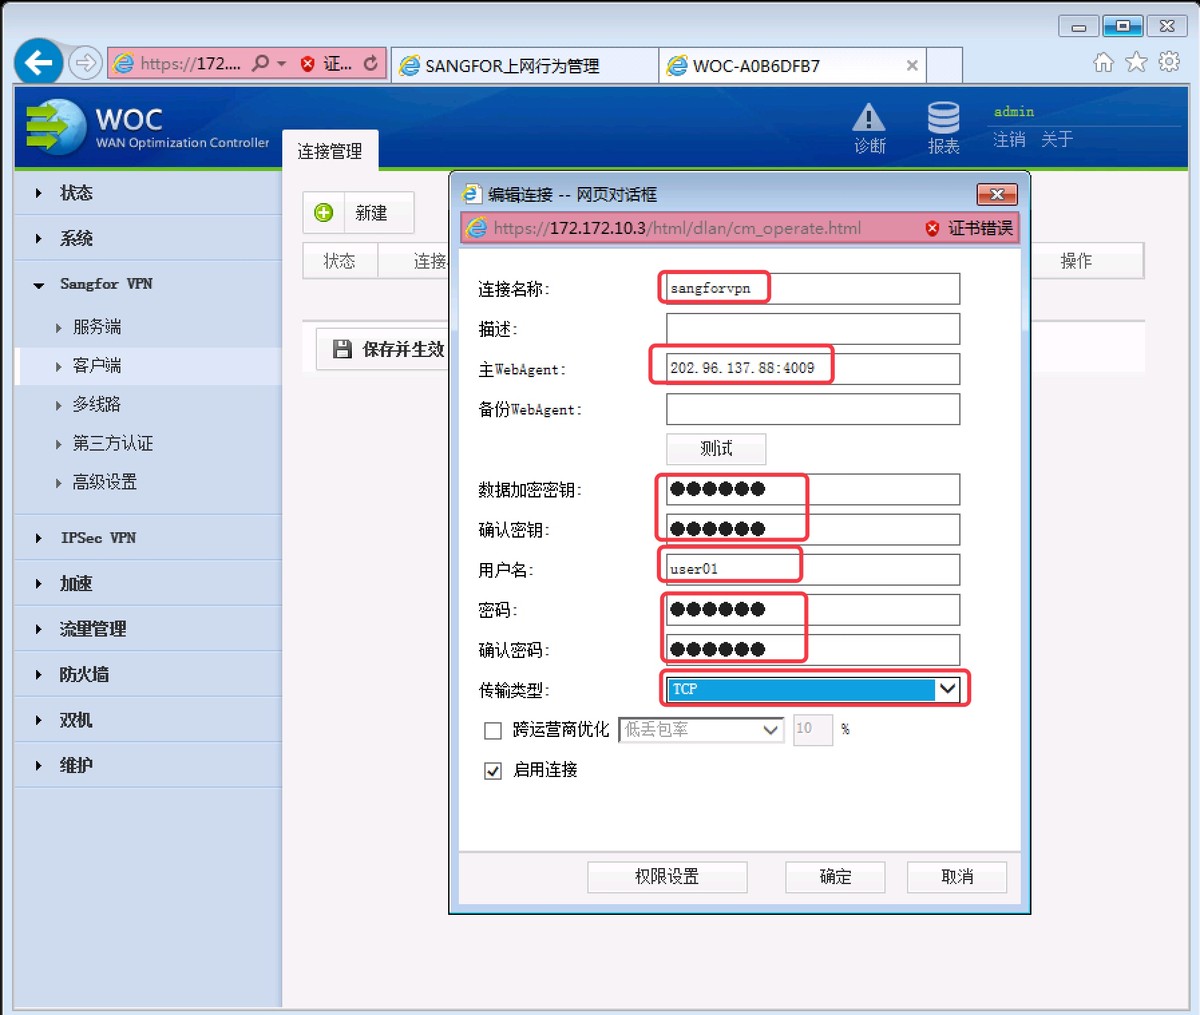Select 第三方认证 in the sidebar
Image resolution: width=1200 pixels, height=1015 pixels.
113,443
